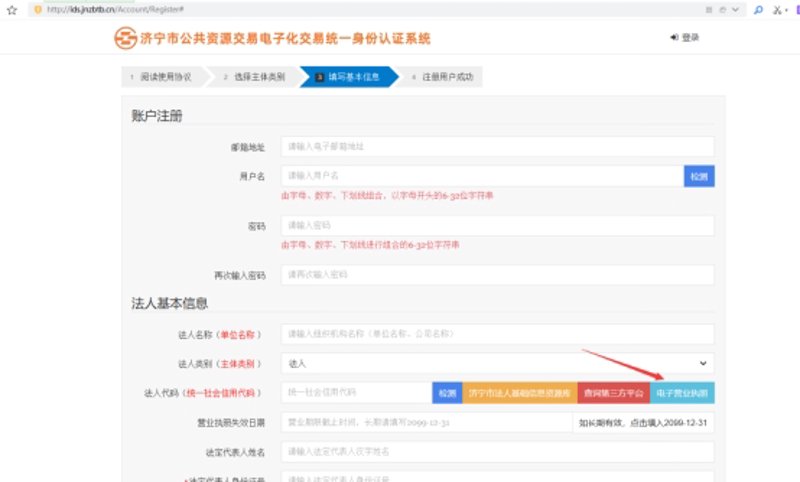Click the blue 检测 button for credit code
The image size is (800, 482).
tap(447, 393)
